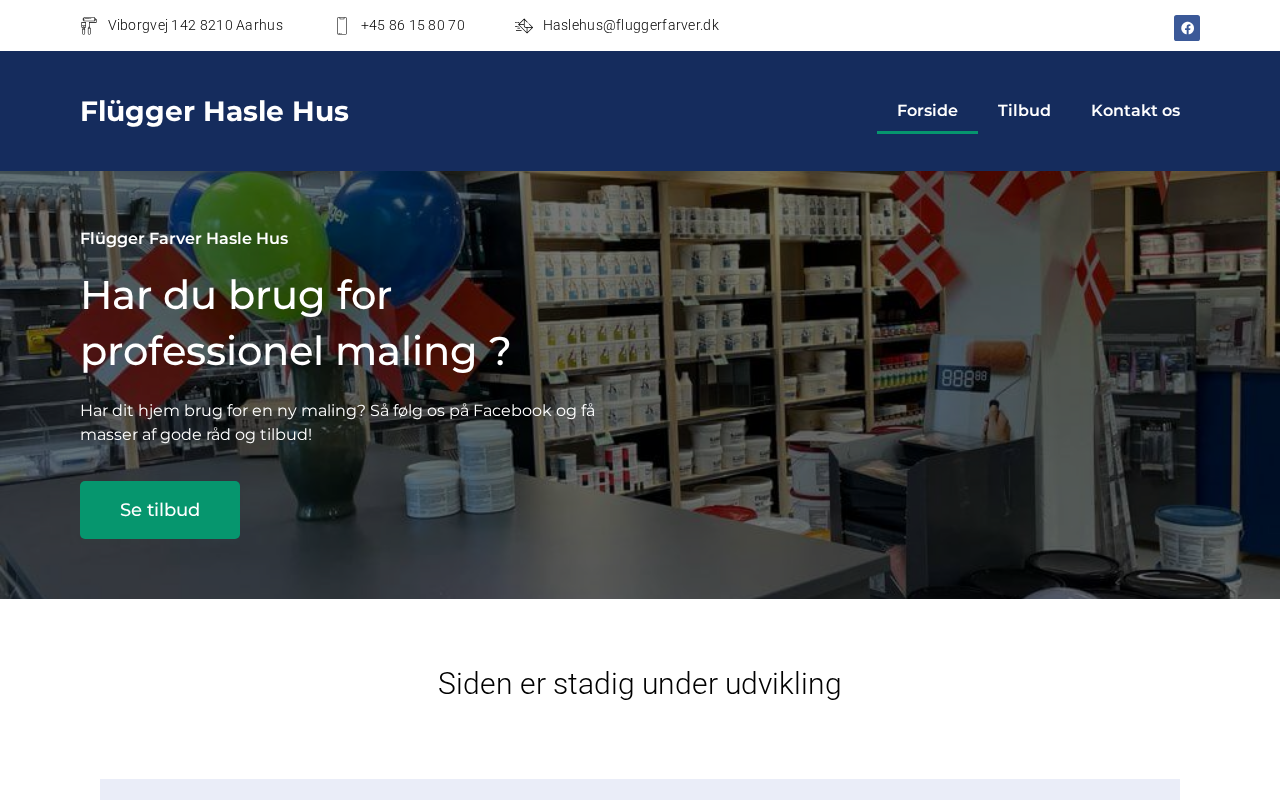
Task: Click the headline about professionel maling
Action: pyautogui.click(x=296, y=323)
